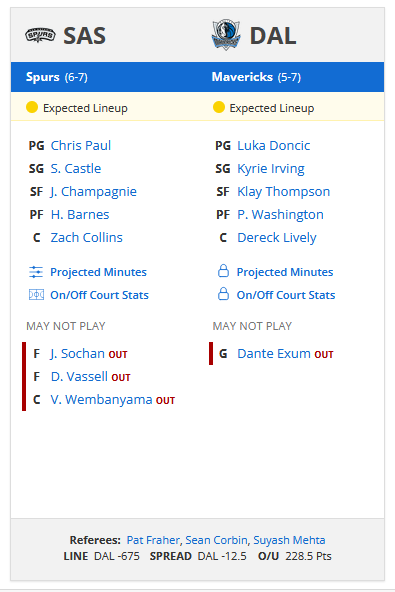395x592 pixels.
Task: Click the Spurs On/Off Court icon
Action: (x=36, y=294)
